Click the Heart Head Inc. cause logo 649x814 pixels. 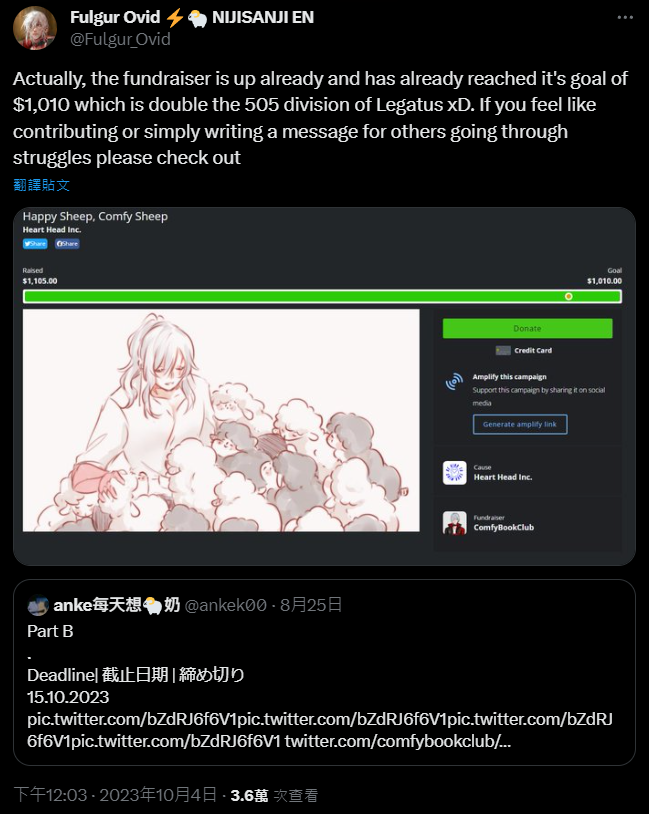[454, 473]
